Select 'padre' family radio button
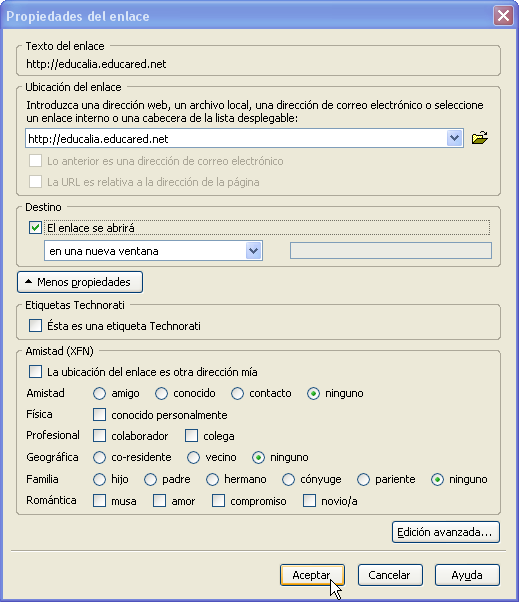Screen dimensions: 519x602 click(150, 479)
